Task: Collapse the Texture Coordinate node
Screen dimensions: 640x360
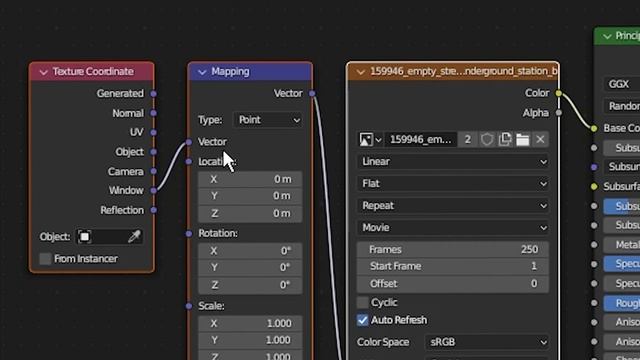Action: click(x=43, y=72)
